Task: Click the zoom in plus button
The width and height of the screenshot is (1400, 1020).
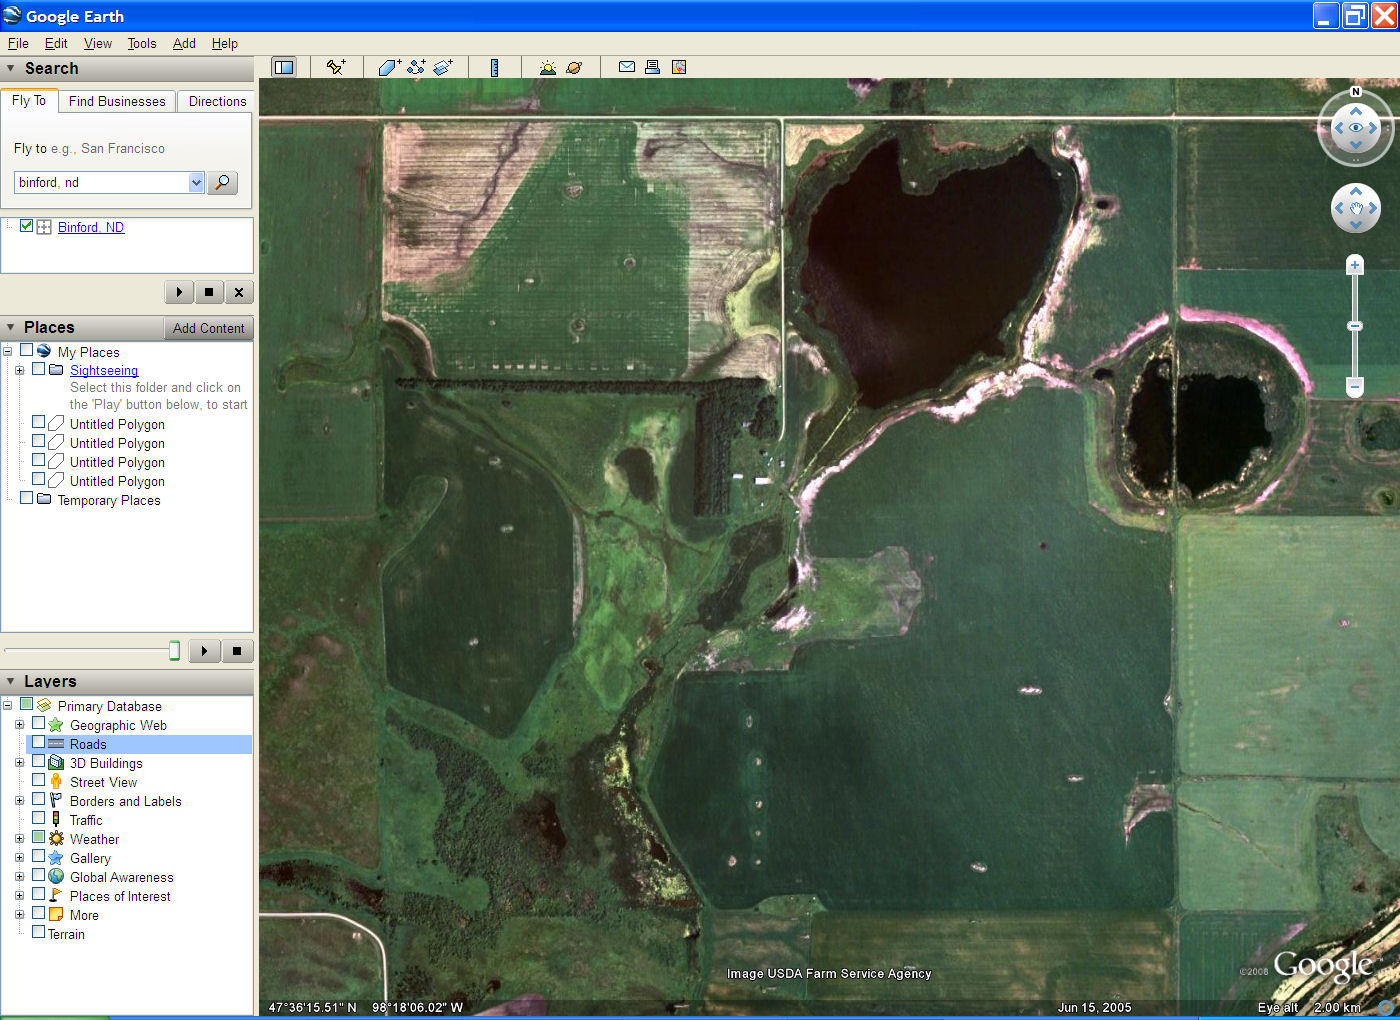Action: tap(1355, 265)
